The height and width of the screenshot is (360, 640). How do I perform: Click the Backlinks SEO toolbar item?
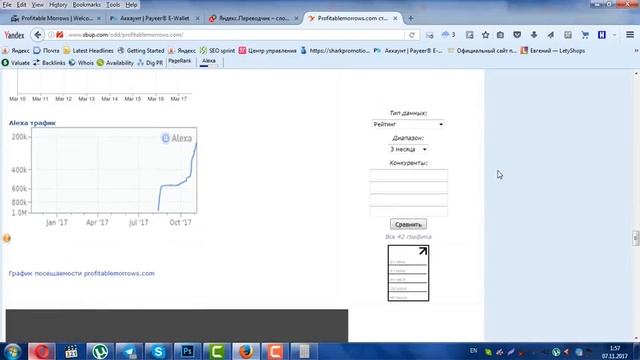pyautogui.click(x=49, y=63)
